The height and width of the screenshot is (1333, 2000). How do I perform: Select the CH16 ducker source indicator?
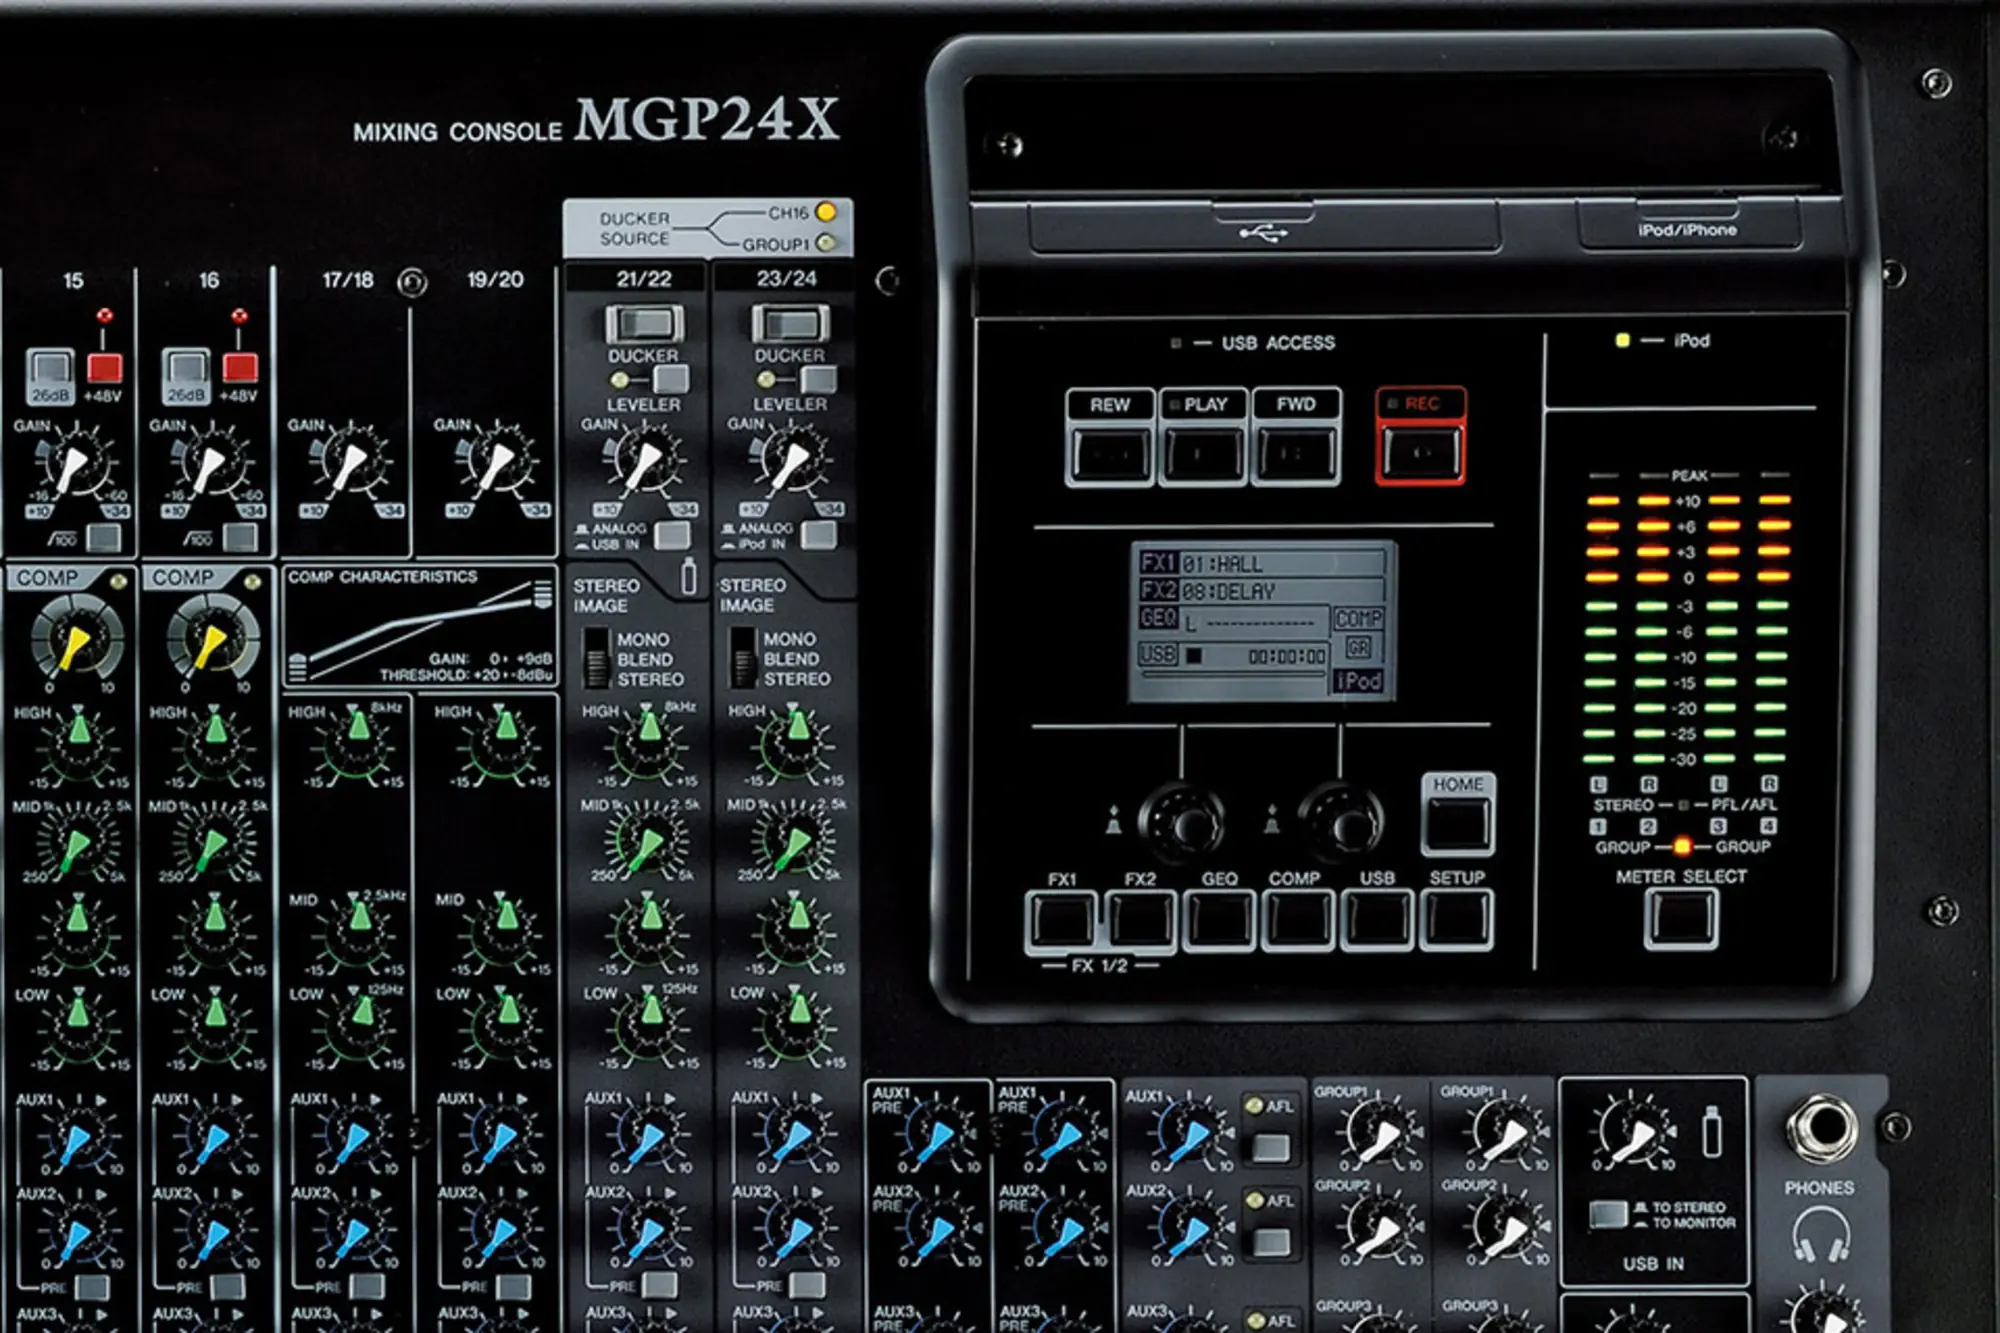826,212
